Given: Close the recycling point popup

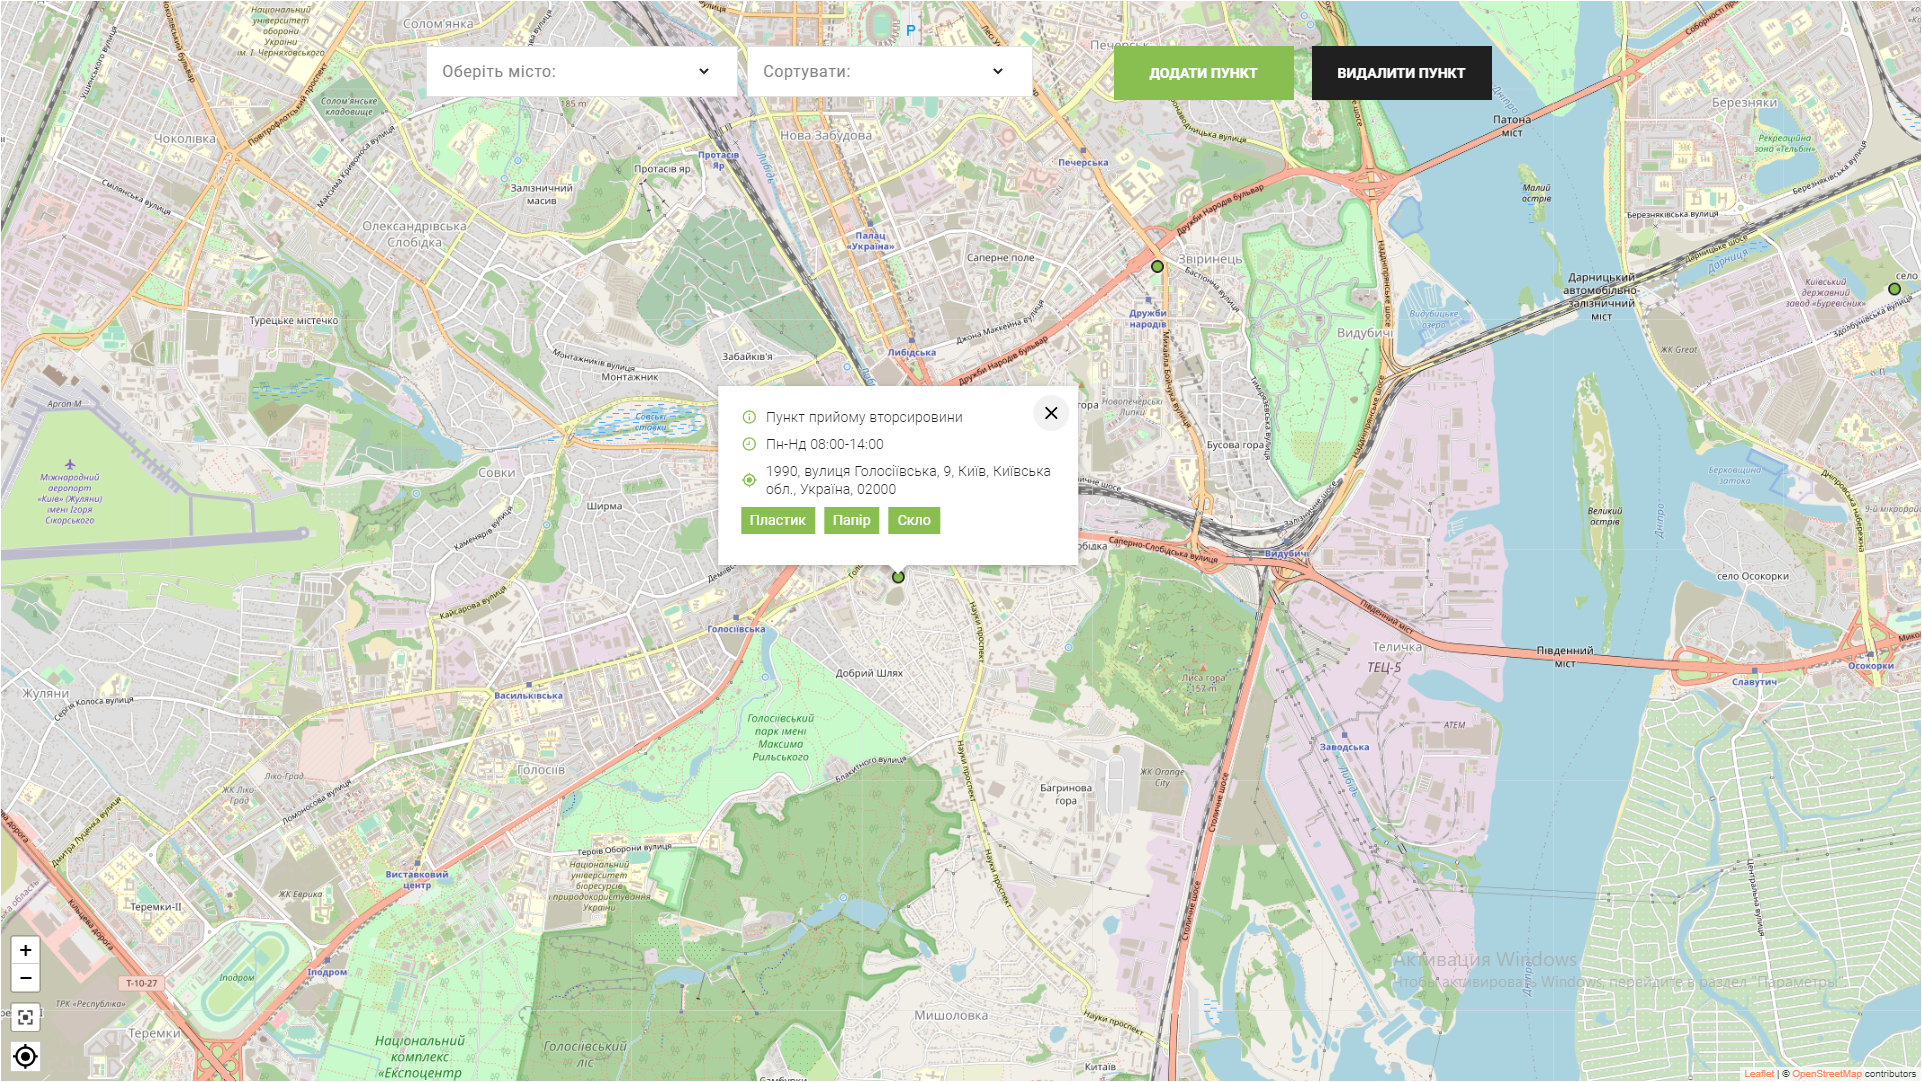Looking at the screenshot, I should 1050,413.
